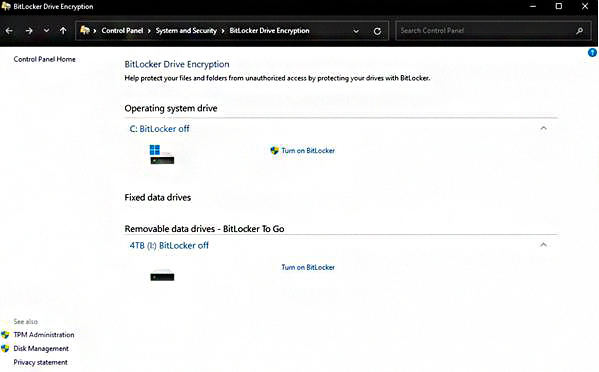Go up one folder level
This screenshot has height=372, width=599.
point(63,31)
